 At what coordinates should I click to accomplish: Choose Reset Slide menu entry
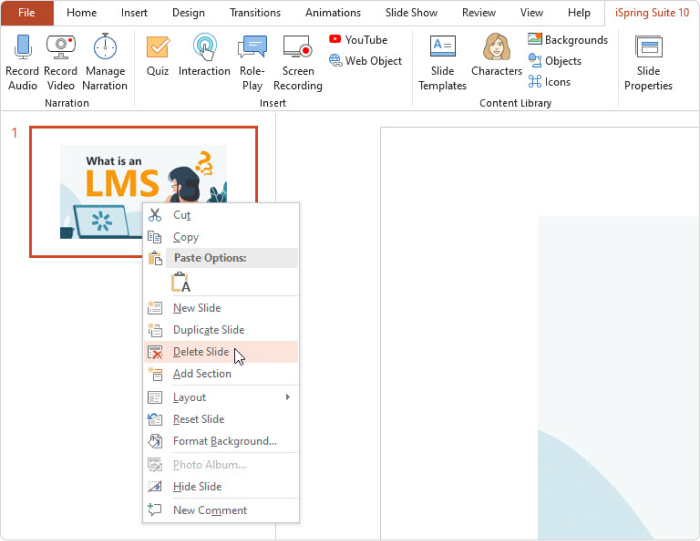coord(221,419)
